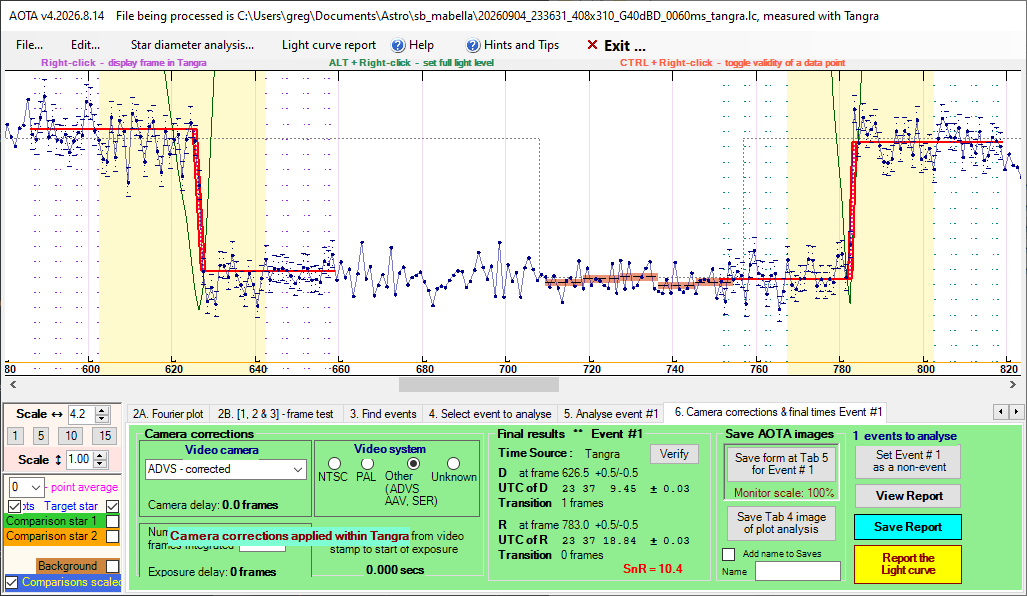This screenshot has height=596, width=1027.
Task: Click the View Report button
Action: tap(908, 496)
